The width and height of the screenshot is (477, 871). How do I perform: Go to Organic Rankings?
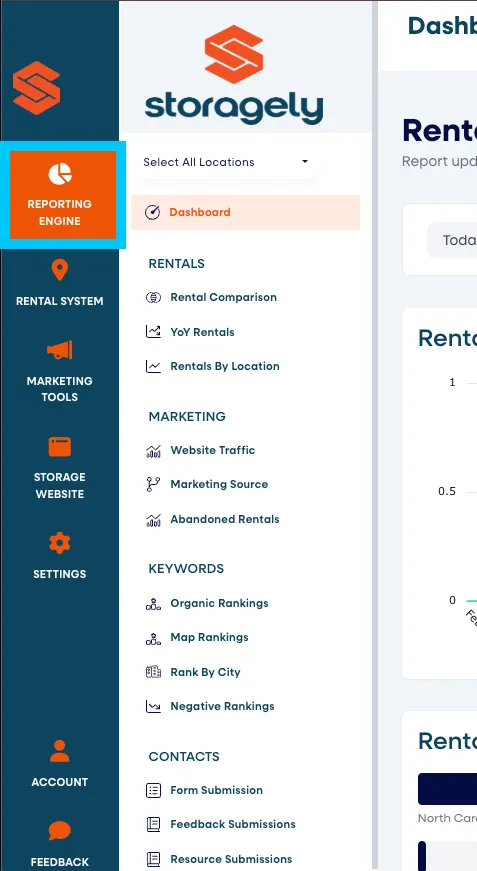click(219, 603)
